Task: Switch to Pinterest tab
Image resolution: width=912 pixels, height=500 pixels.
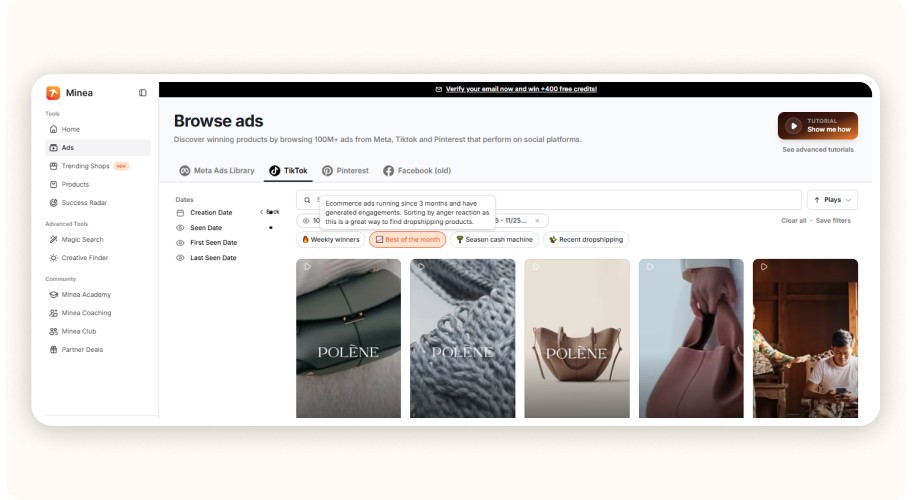Action: [x=345, y=171]
